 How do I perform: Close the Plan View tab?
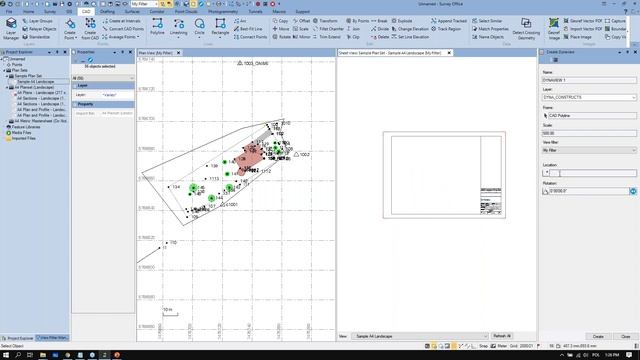[x=178, y=53]
